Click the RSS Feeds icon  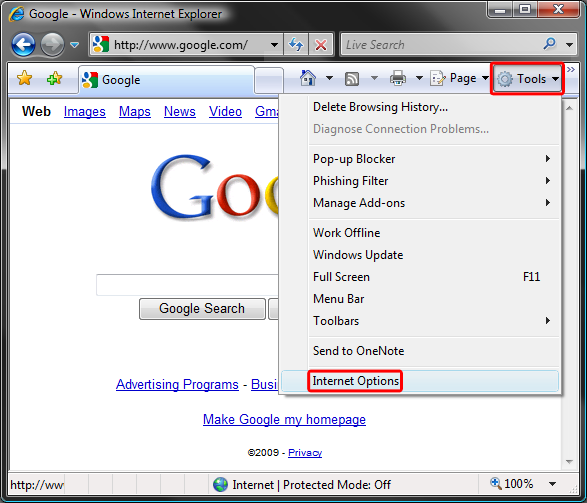point(352,79)
